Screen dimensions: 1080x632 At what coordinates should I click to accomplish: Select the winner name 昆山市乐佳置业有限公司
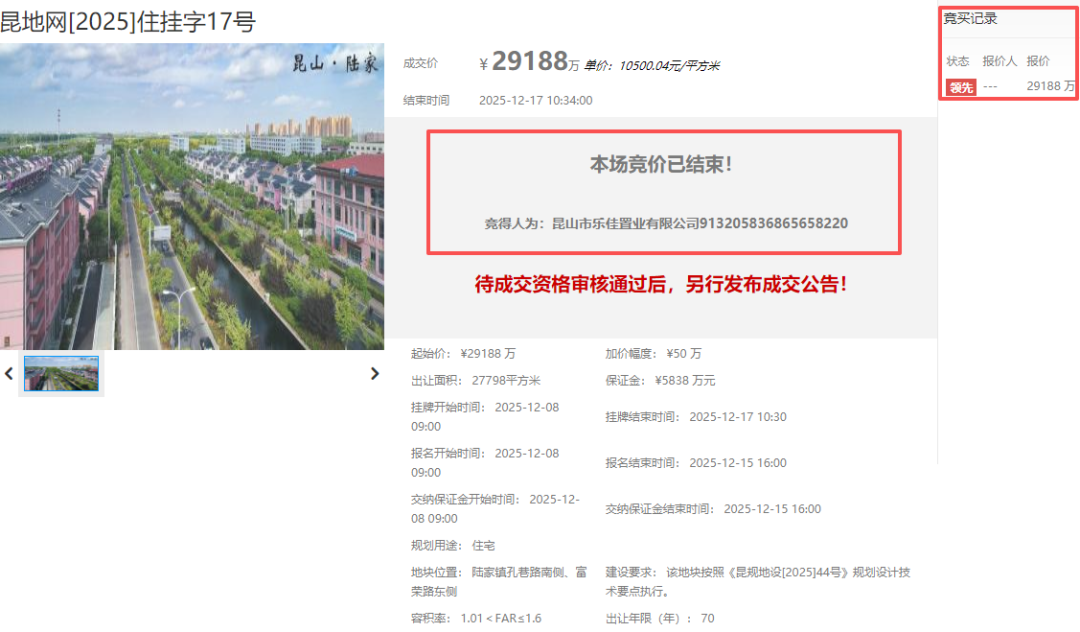(x=625, y=223)
